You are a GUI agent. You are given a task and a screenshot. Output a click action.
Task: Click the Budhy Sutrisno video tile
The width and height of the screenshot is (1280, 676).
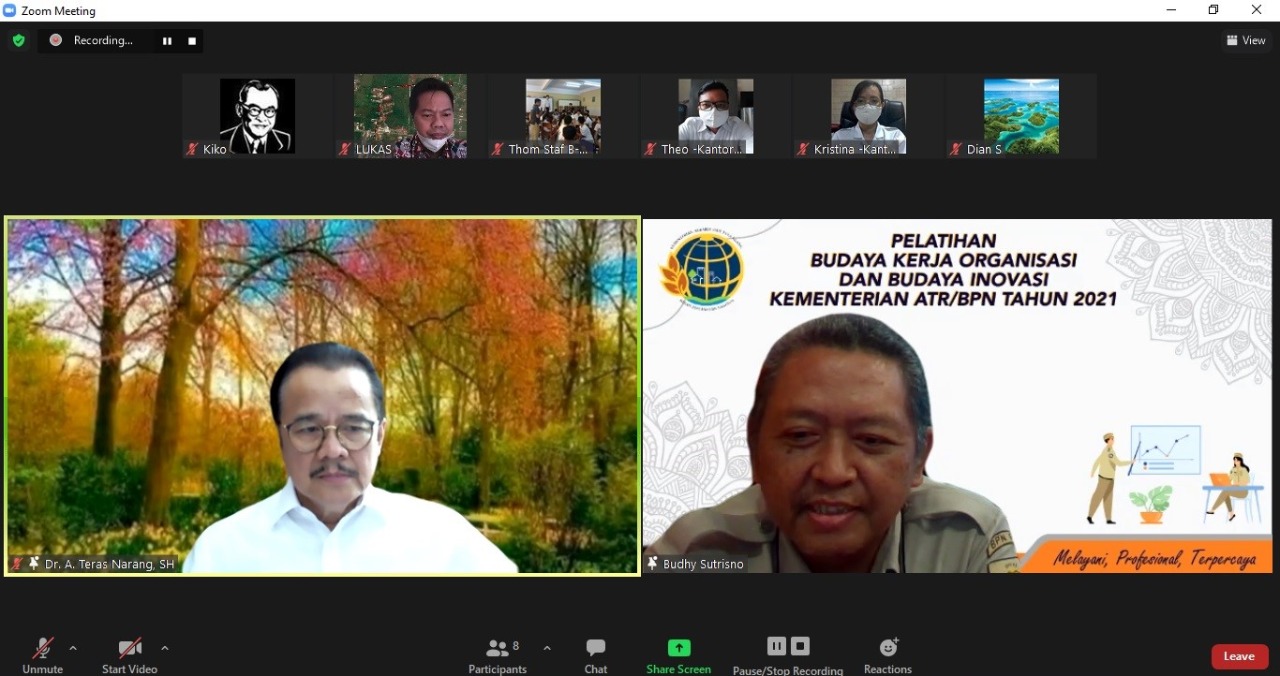coord(957,396)
